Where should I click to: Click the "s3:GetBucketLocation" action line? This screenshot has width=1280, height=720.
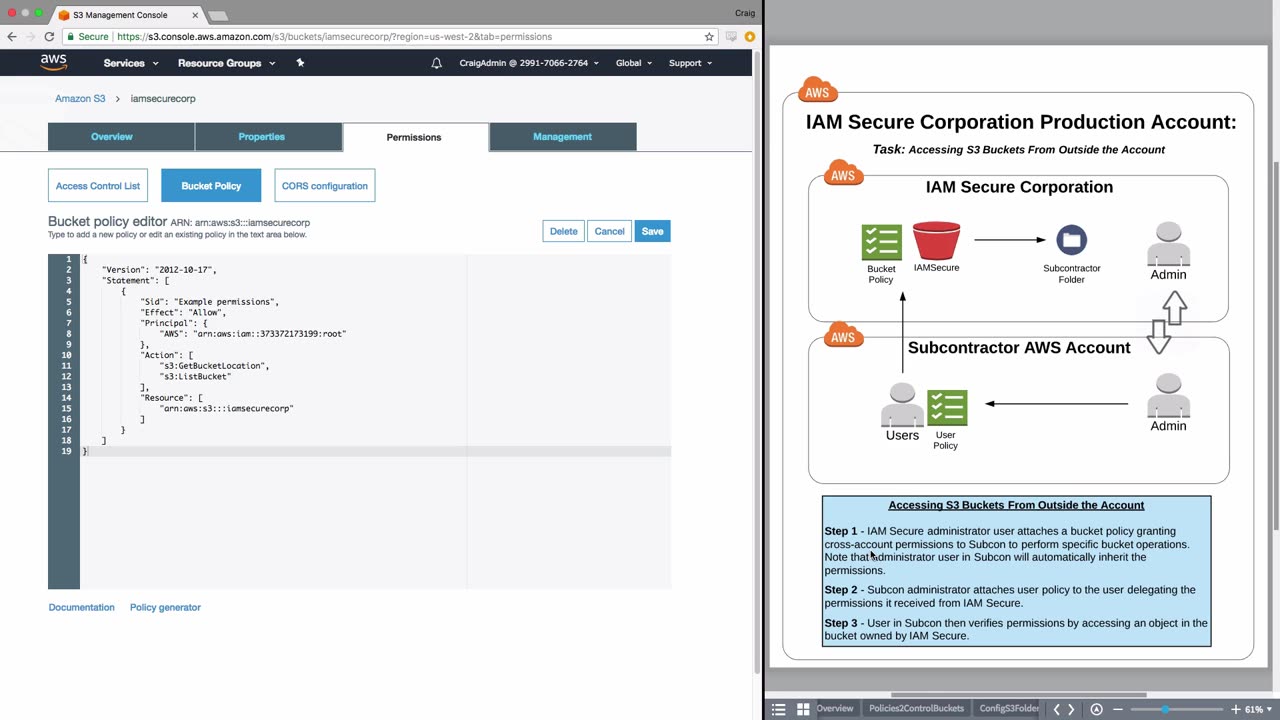pyautogui.click(x=215, y=366)
